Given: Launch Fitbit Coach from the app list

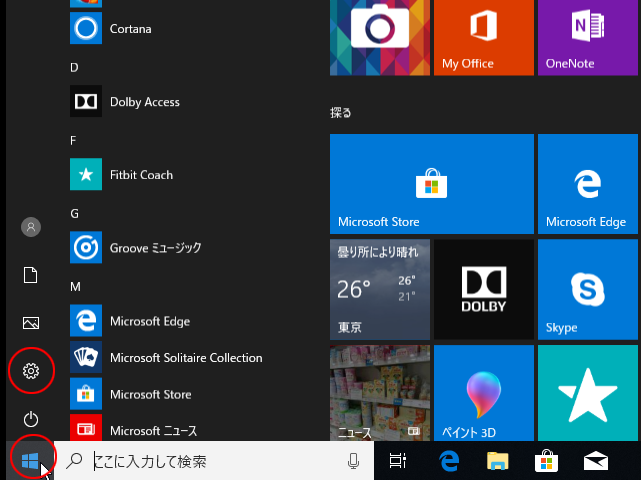Looking at the screenshot, I should tap(141, 175).
